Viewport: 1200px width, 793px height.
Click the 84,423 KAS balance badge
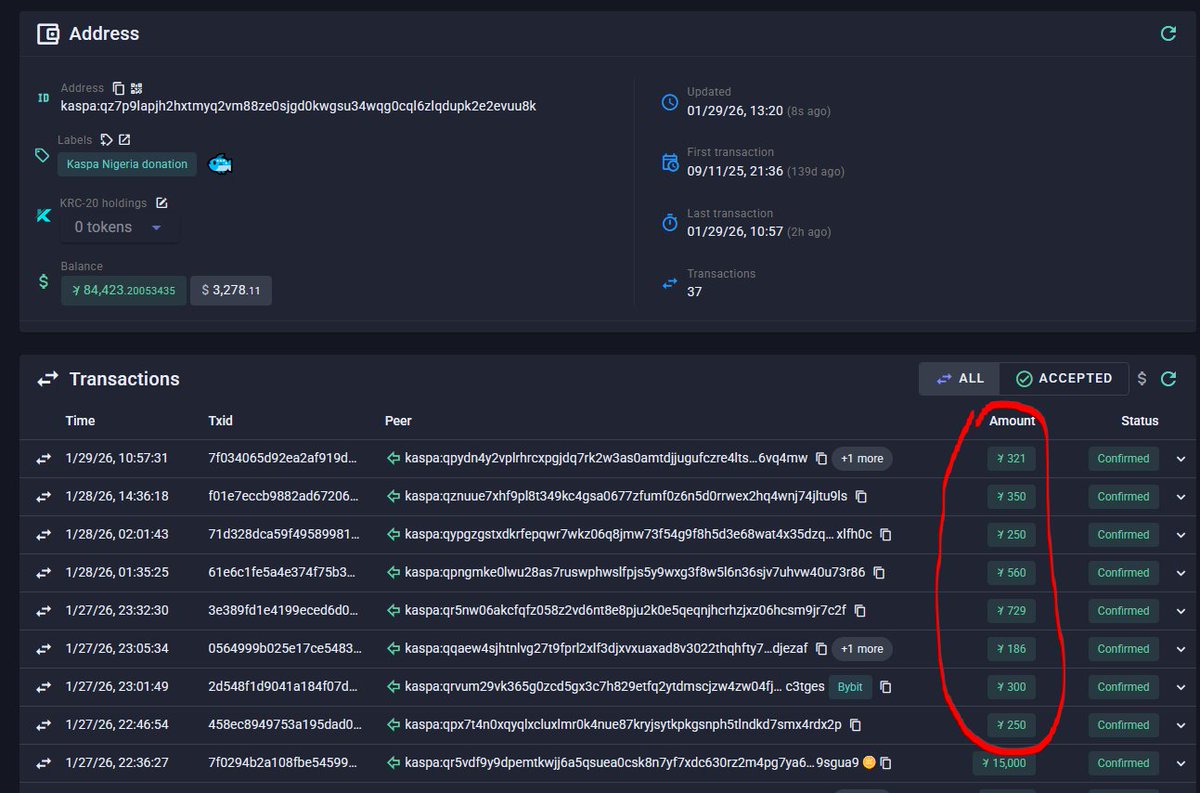[x=123, y=290]
